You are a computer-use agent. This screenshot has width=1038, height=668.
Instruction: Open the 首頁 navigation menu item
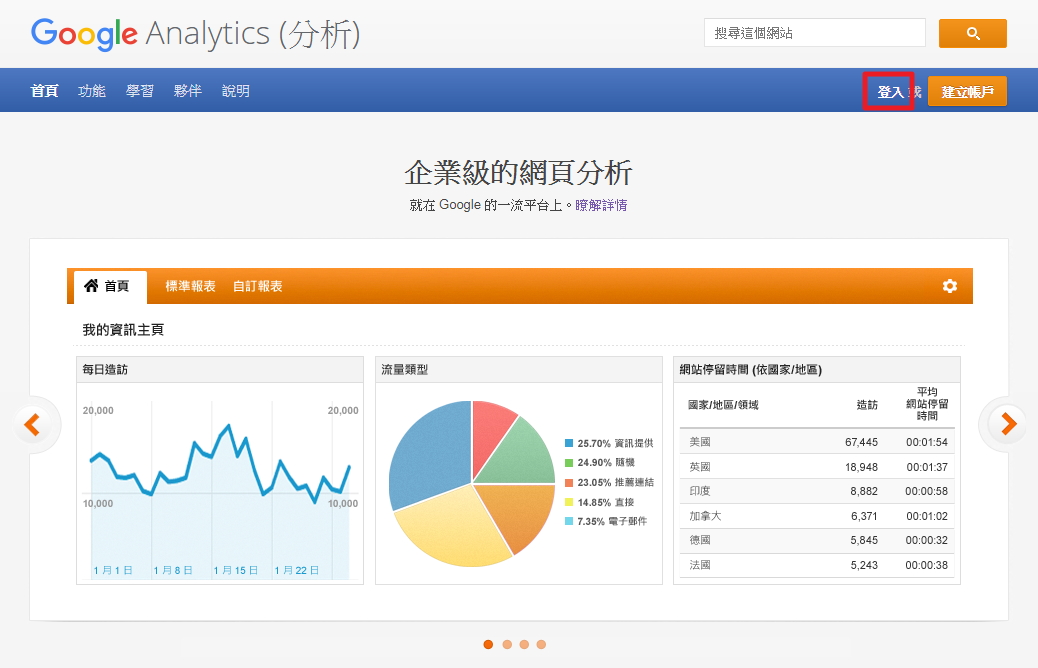pyautogui.click(x=44, y=91)
